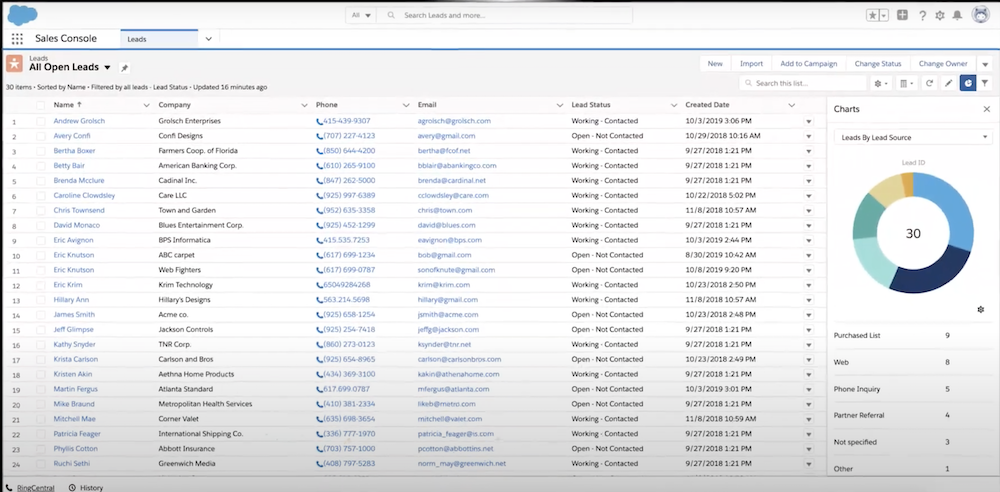Toggle the Charts panel icon
Screen dimensions: 1000x492
[x=967, y=83]
